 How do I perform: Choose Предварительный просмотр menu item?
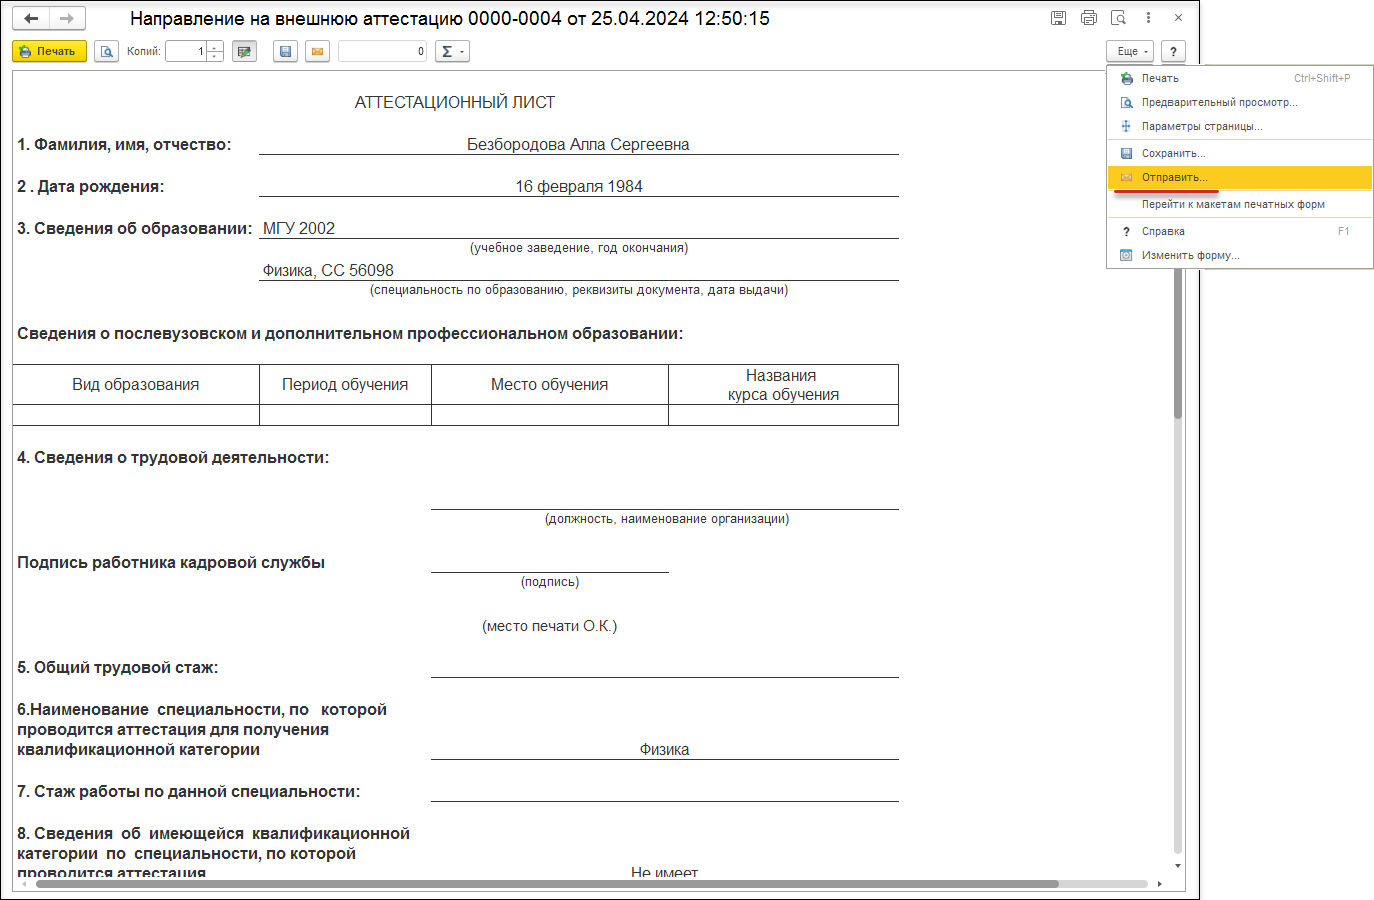1240,102
